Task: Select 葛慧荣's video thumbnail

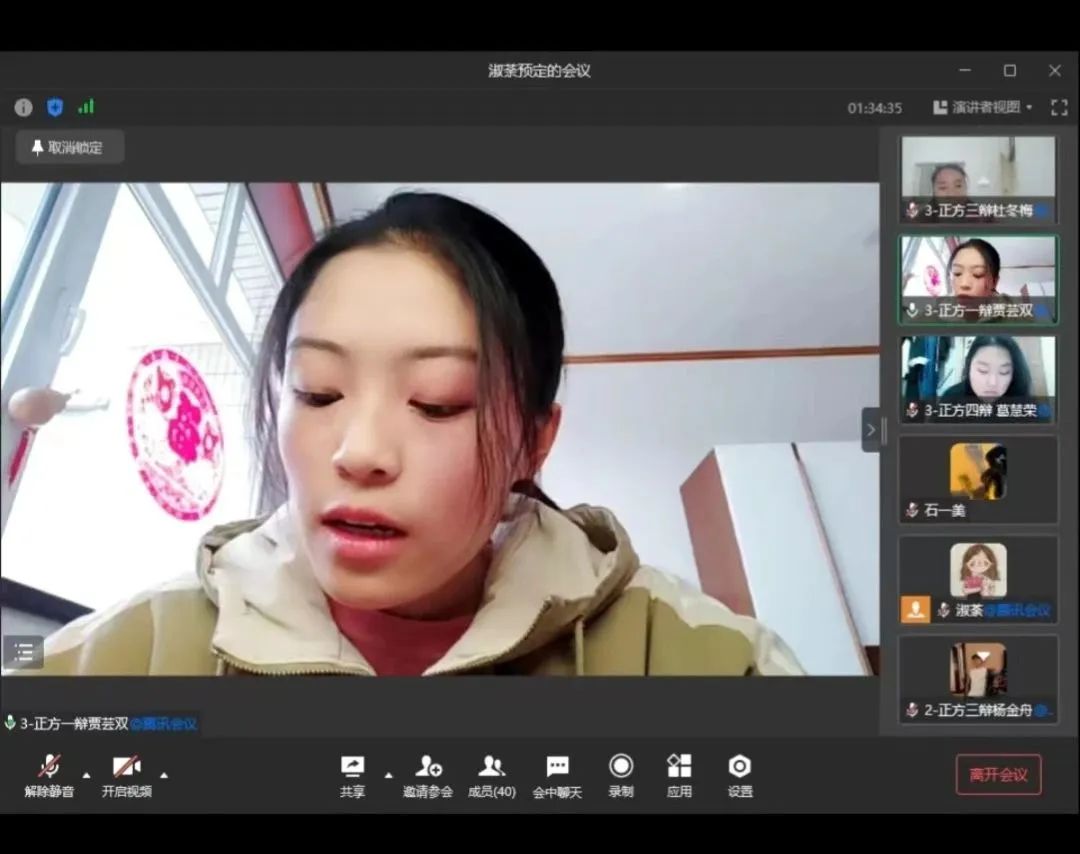Action: point(978,378)
